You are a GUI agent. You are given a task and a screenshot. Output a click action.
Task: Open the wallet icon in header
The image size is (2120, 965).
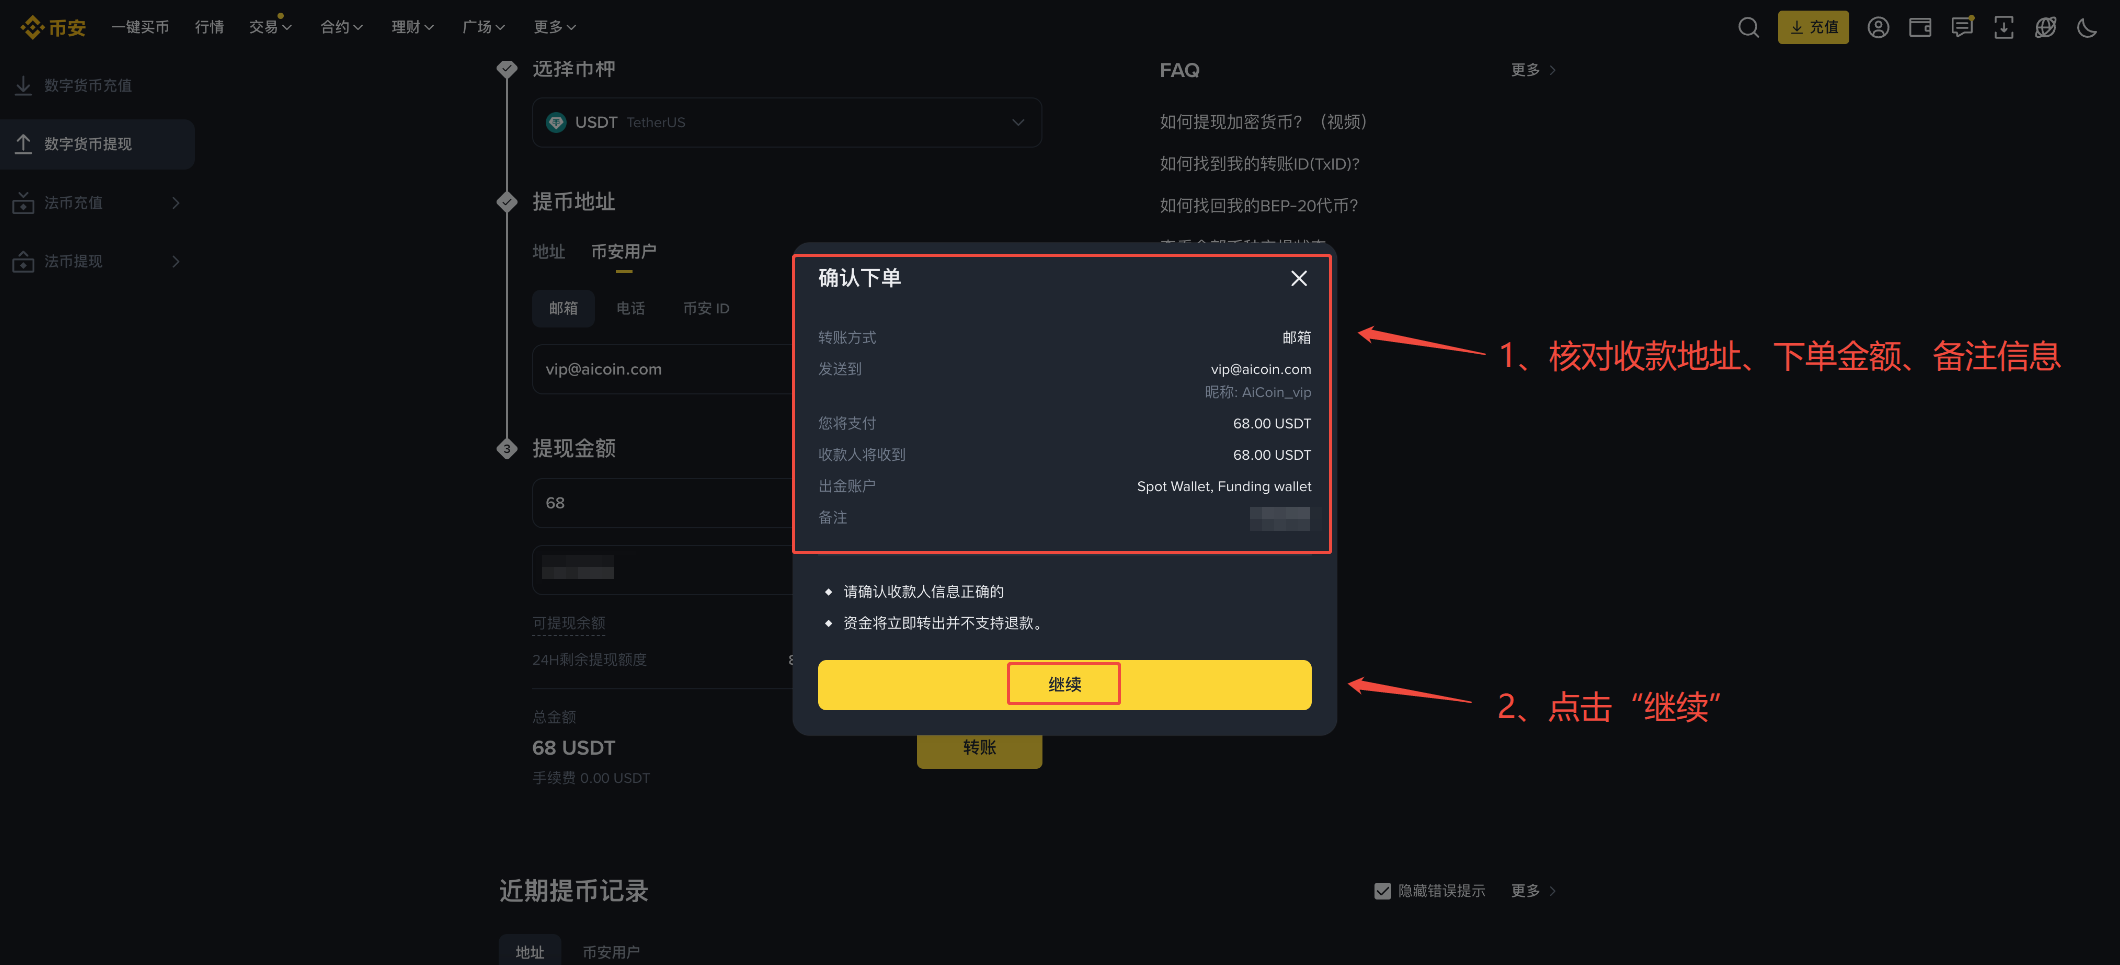[1920, 27]
